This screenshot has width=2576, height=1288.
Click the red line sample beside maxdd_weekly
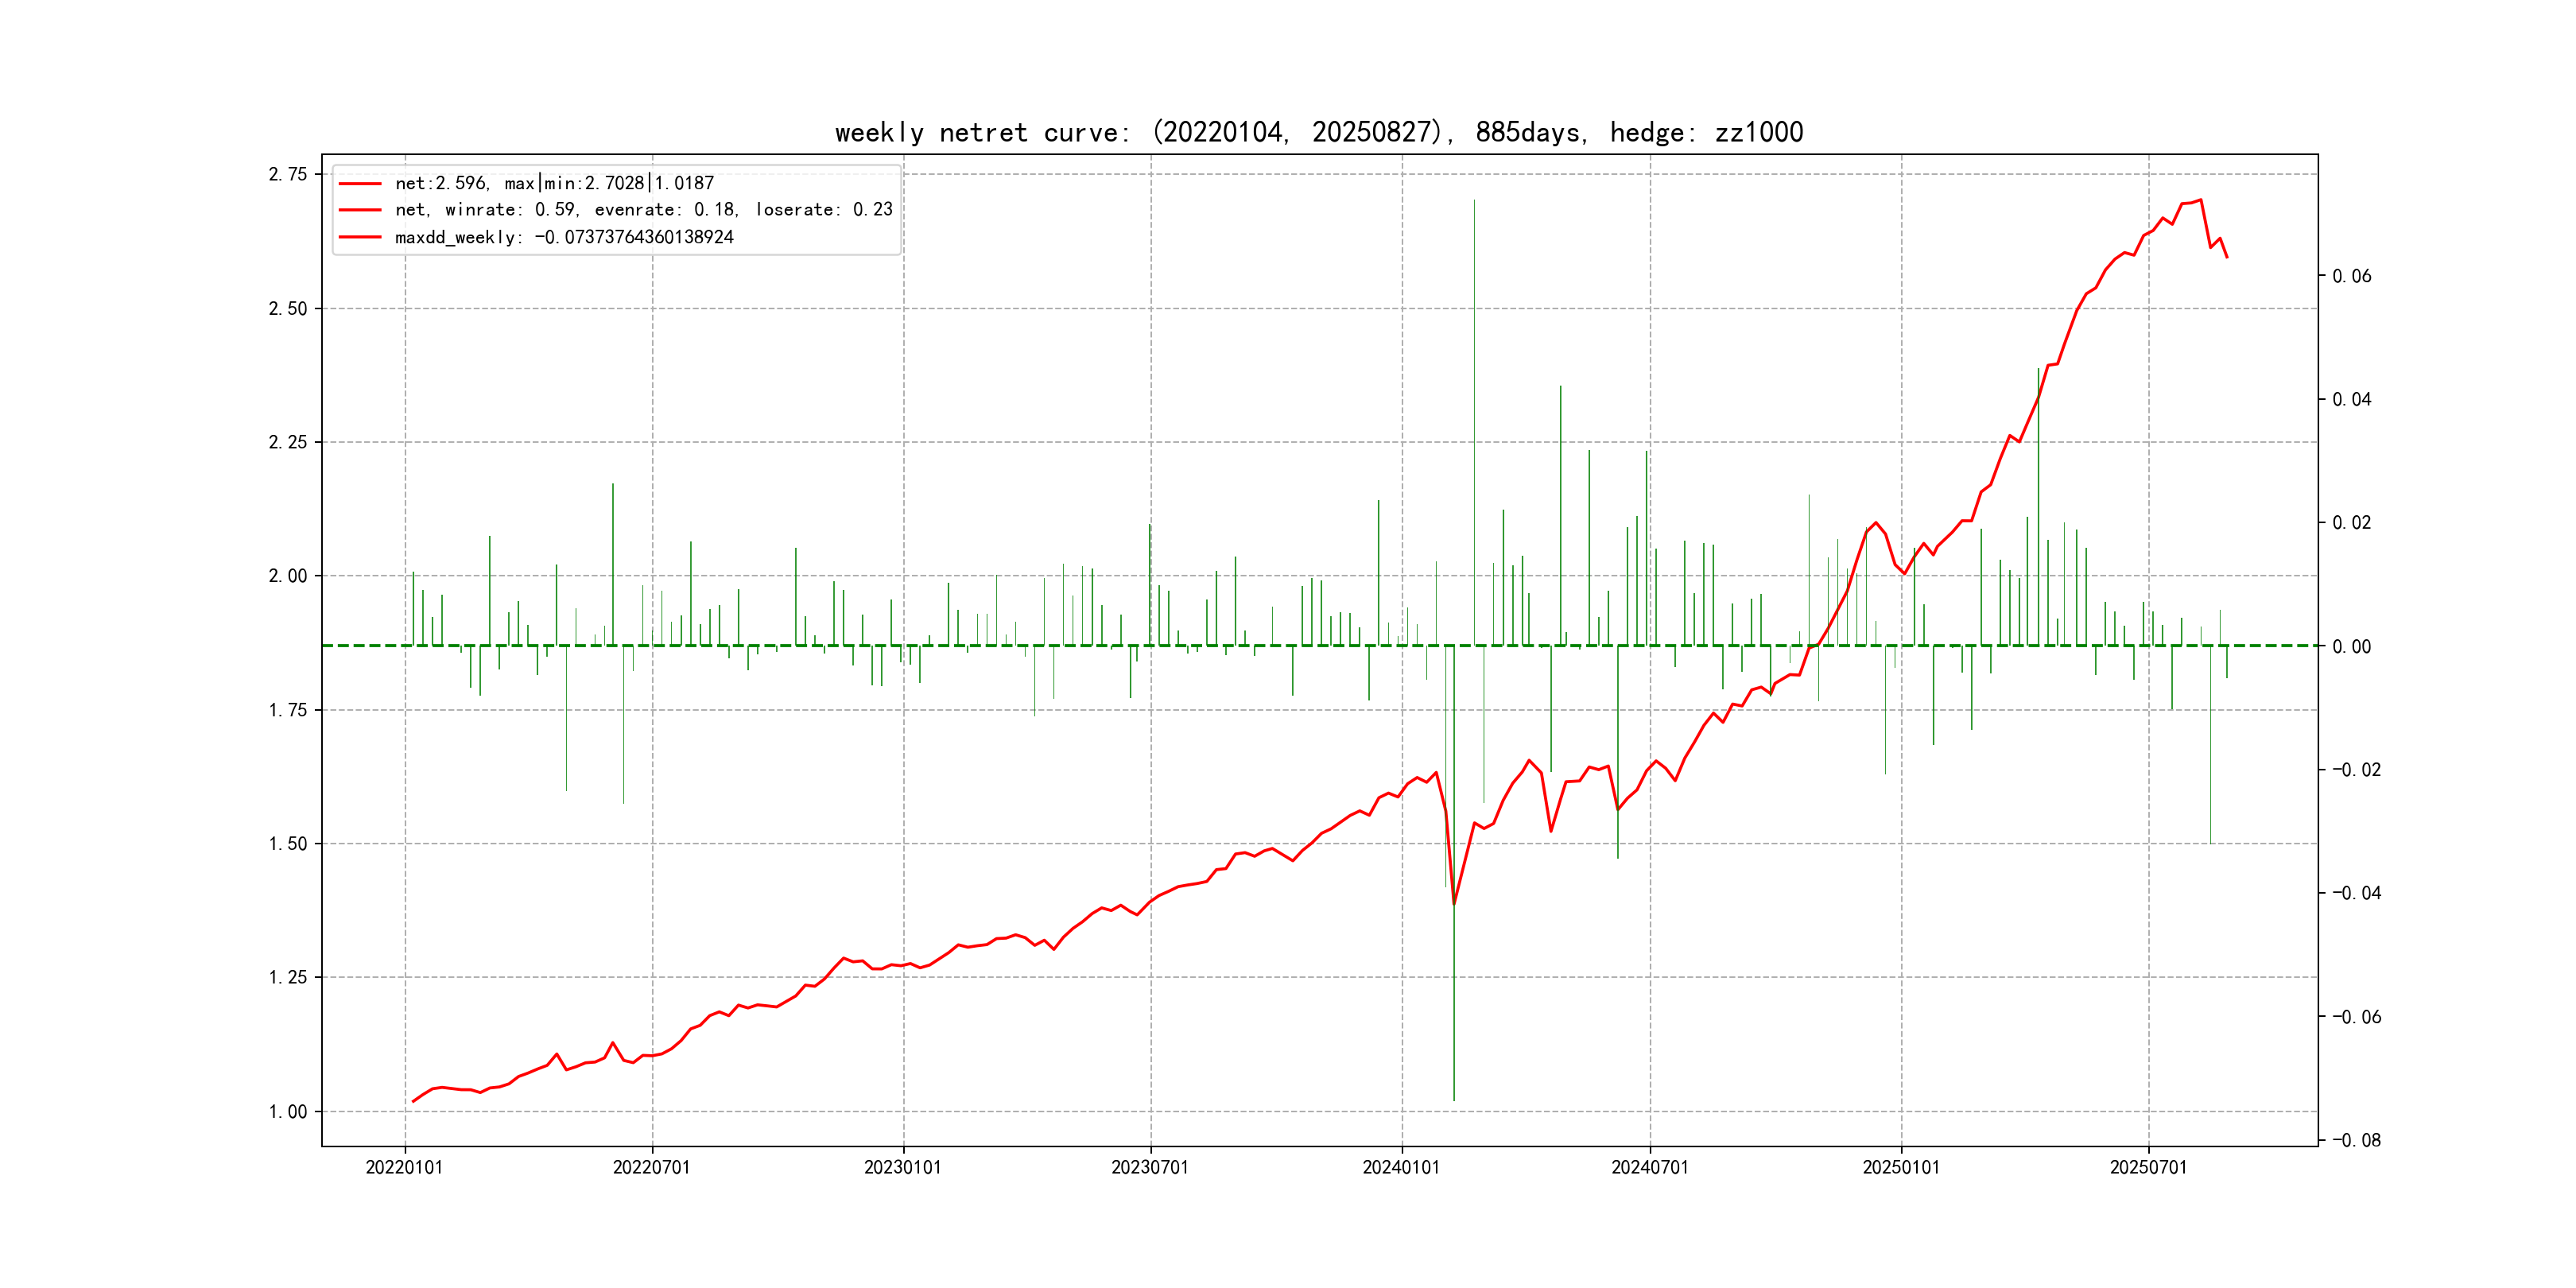tap(360, 238)
